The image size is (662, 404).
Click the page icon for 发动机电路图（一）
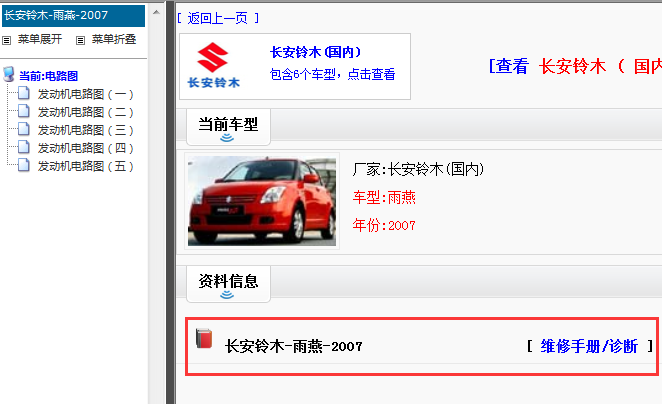24,93
